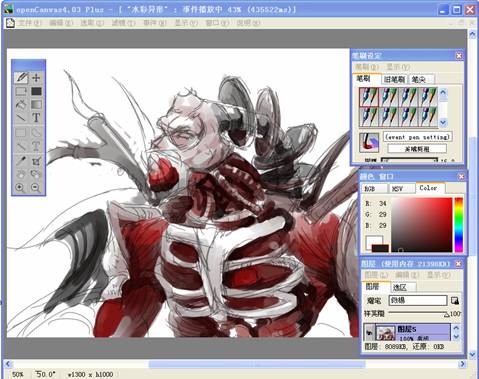Screen dimensions: 479x379
Task: Open the main menu bar's 显示 (V) menu
Action: pyautogui.click(x=186, y=23)
